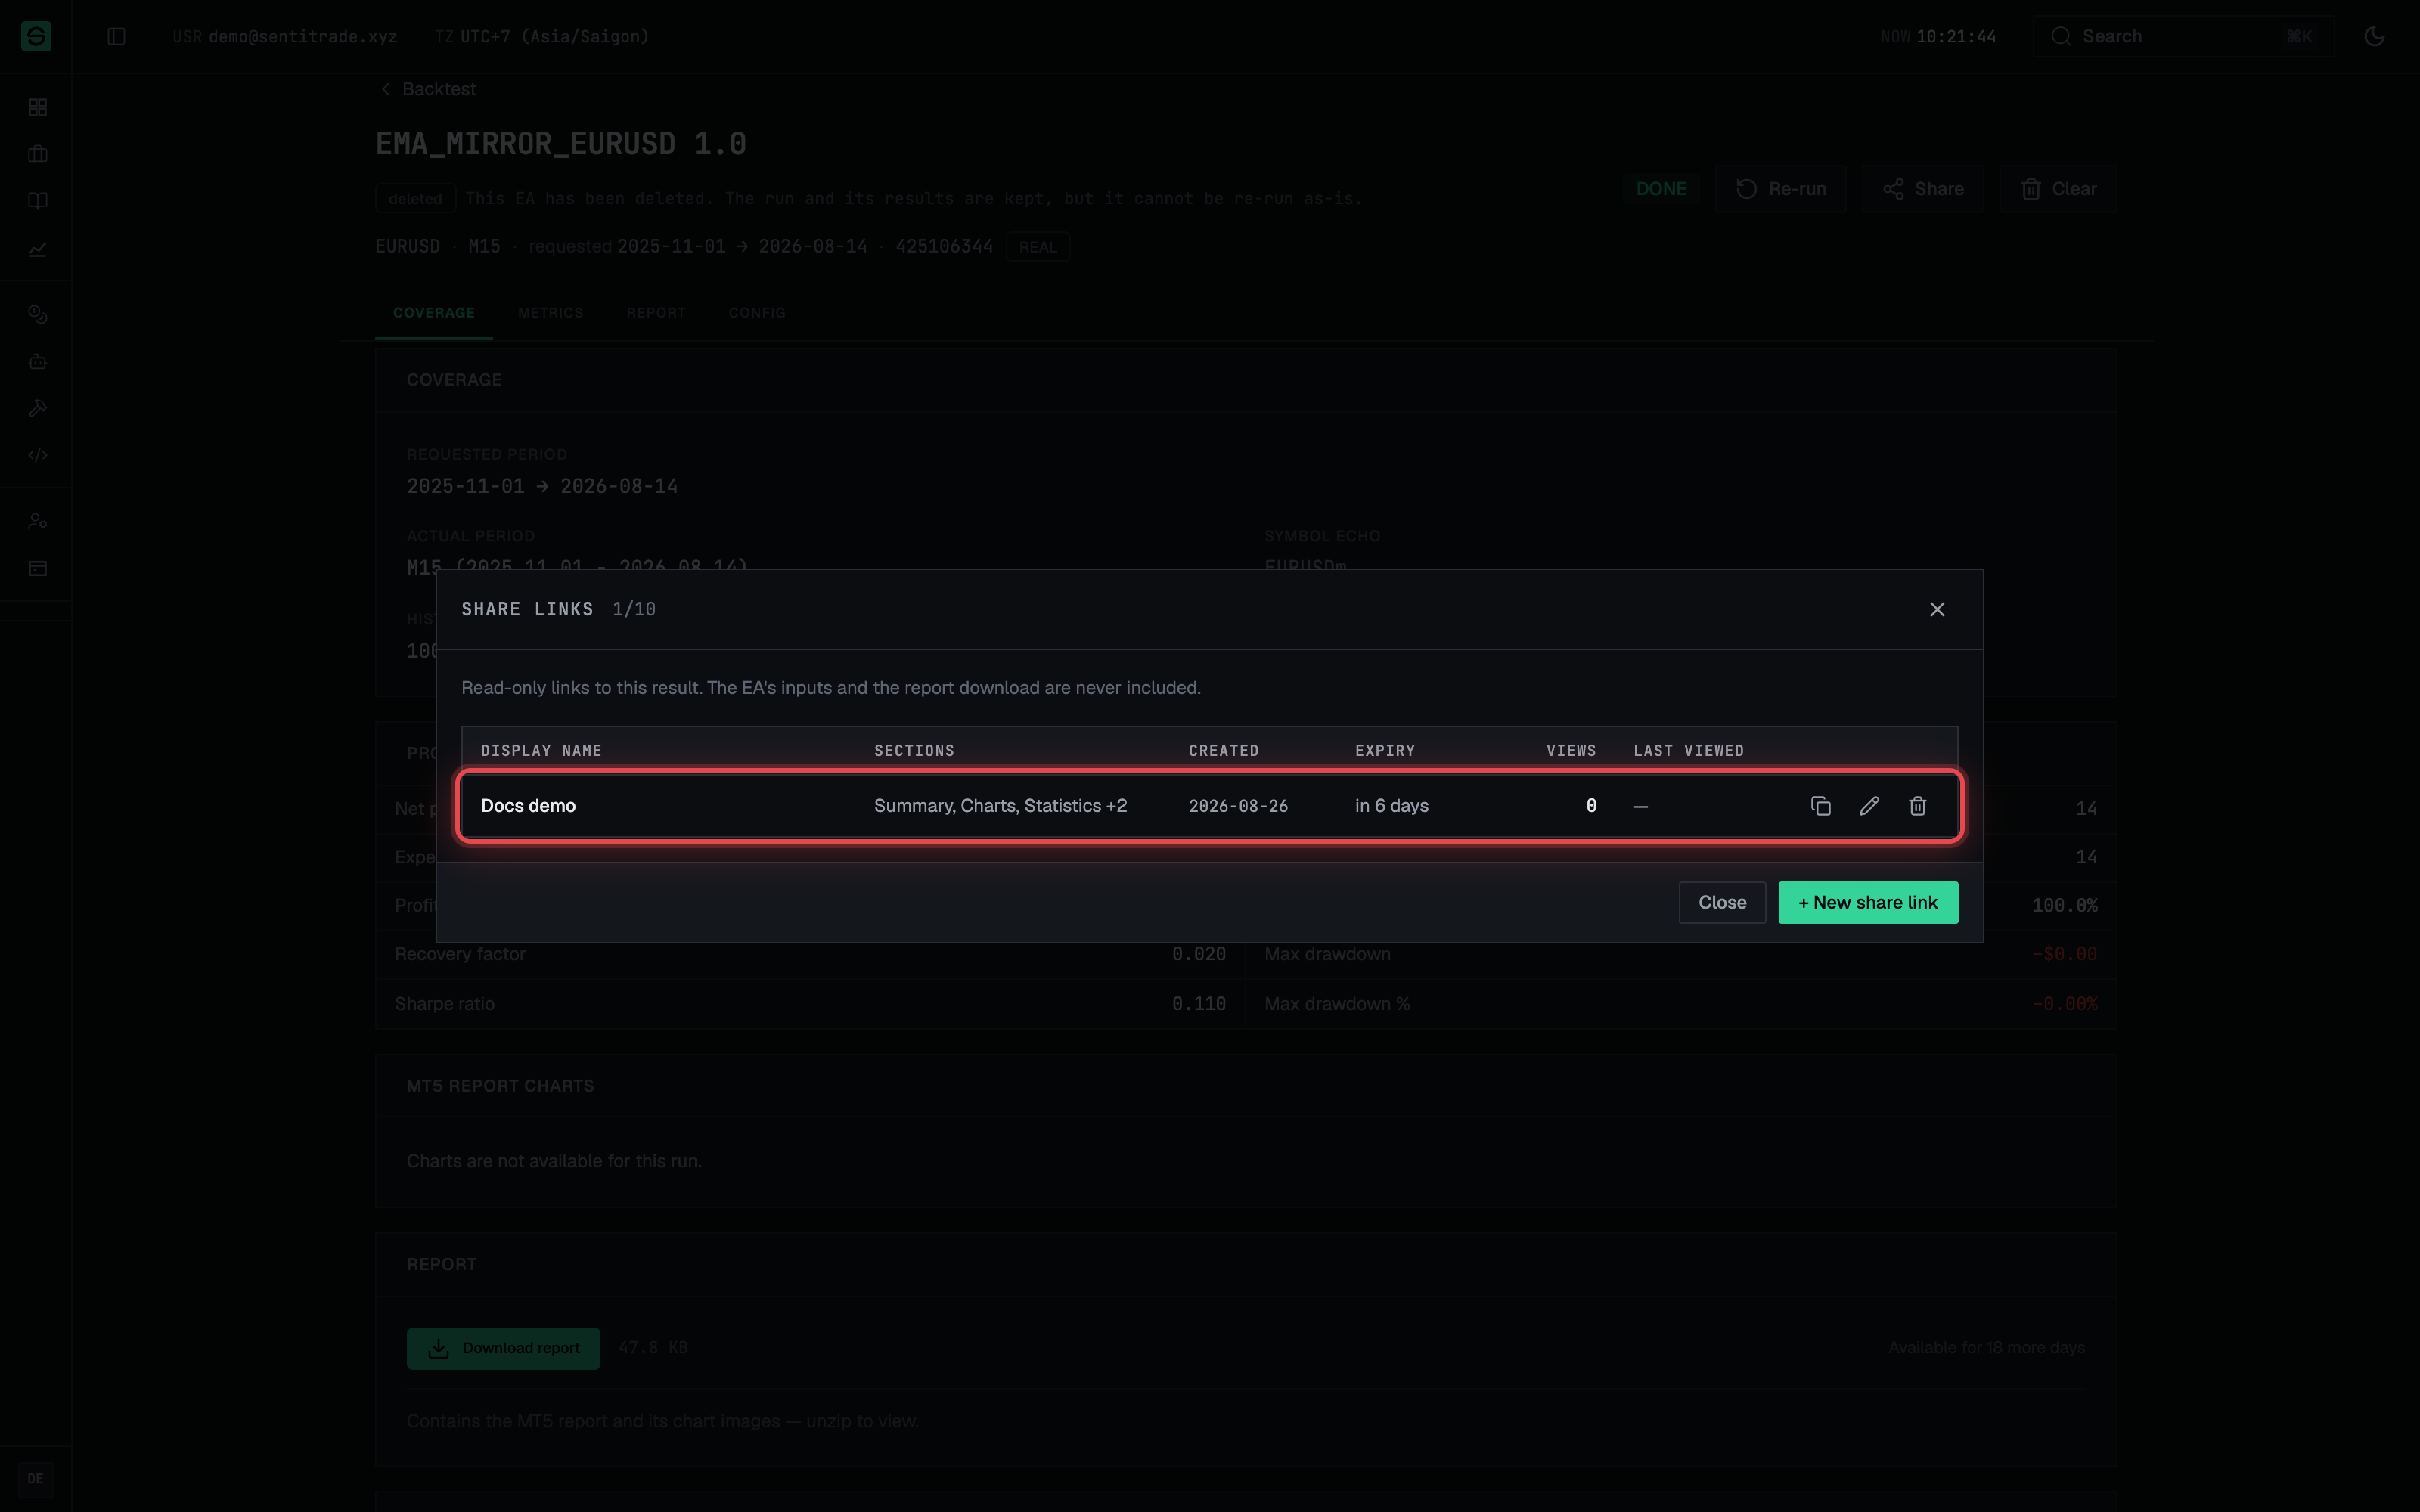Click the 1/10 share link counter
This screenshot has height=1512, width=2420.
(634, 609)
